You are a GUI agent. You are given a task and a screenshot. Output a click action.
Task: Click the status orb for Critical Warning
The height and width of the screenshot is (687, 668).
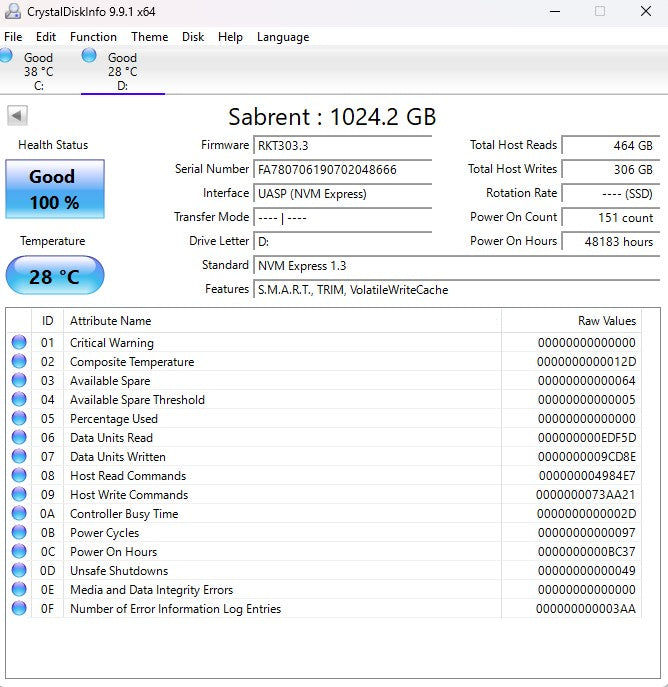pyautogui.click(x=19, y=342)
